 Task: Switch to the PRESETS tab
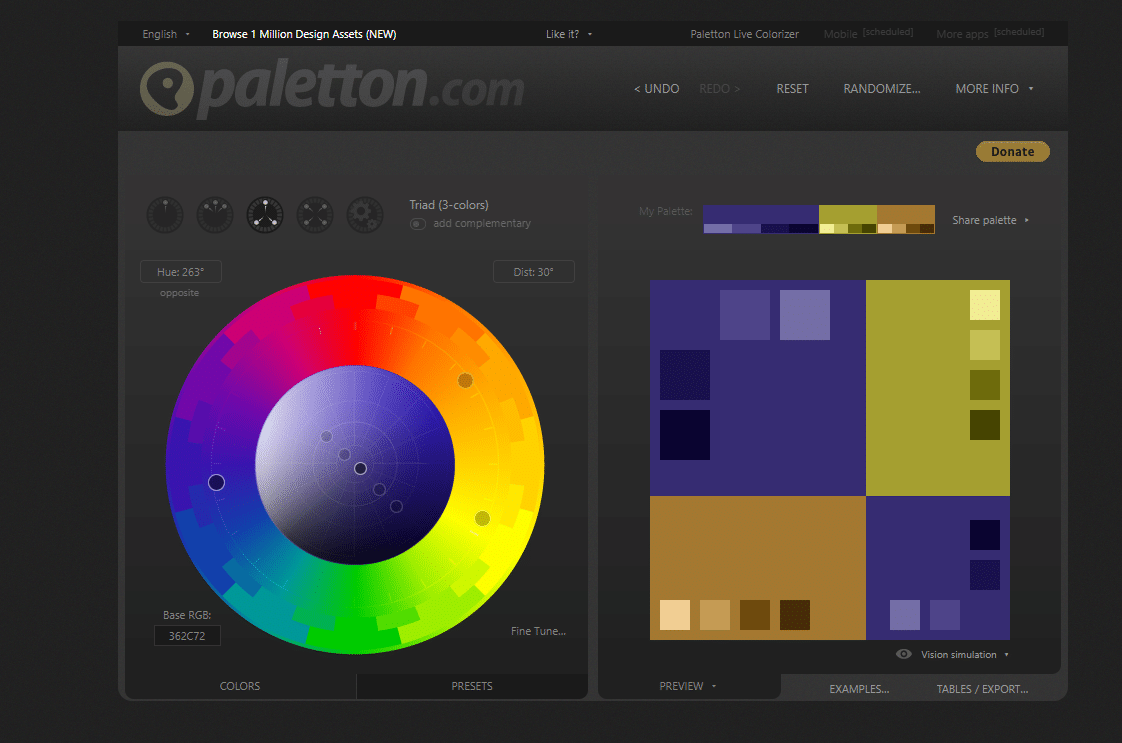tap(472, 686)
